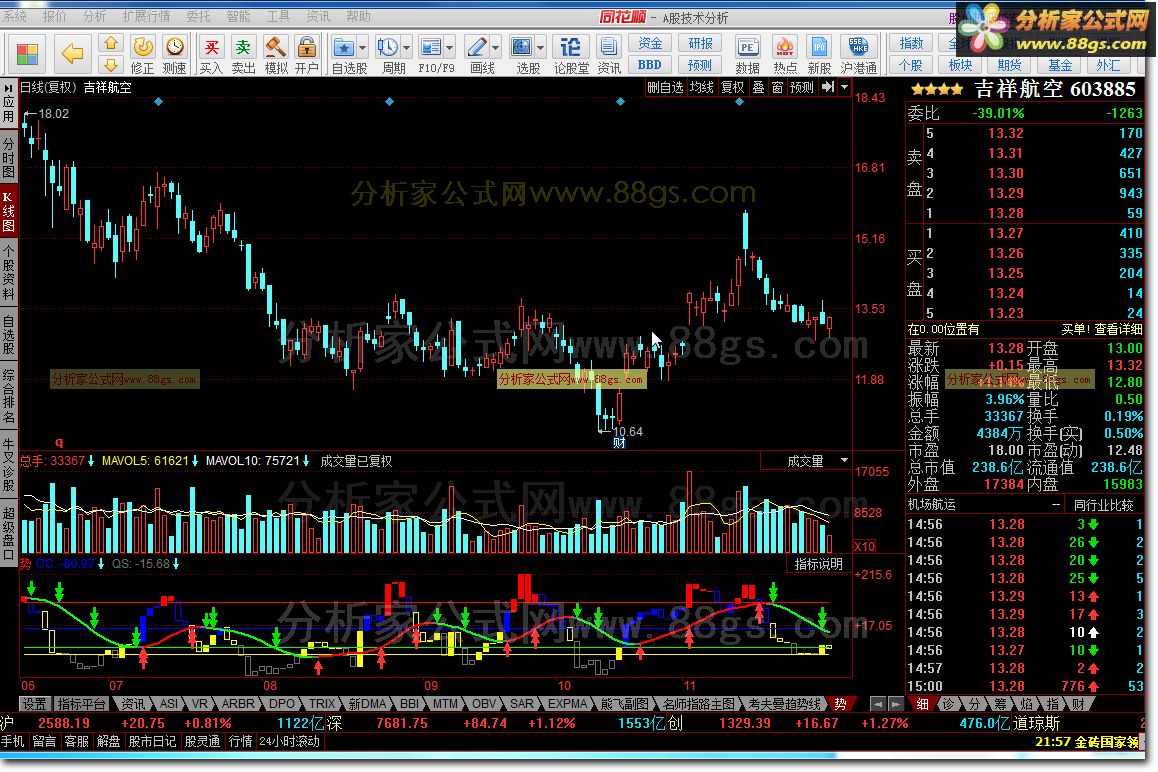Screen dimensions: 1158x772
Task: Open the 热点 HOT flame icon
Action: [x=784, y=47]
